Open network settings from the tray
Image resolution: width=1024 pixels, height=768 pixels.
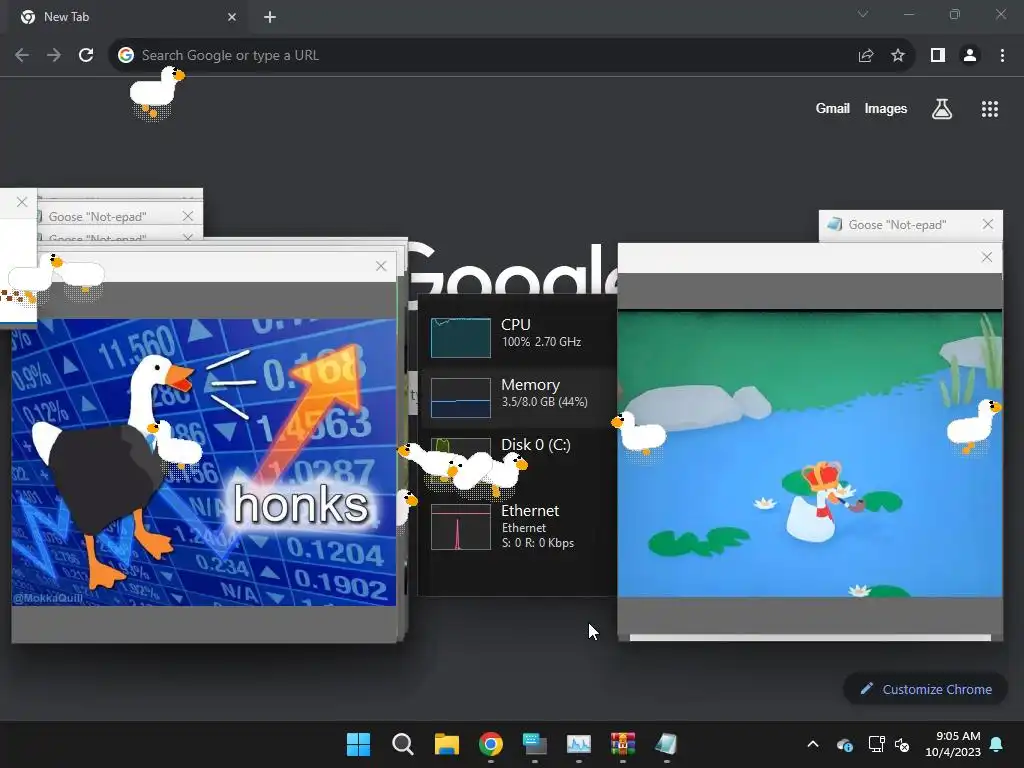pos(876,744)
